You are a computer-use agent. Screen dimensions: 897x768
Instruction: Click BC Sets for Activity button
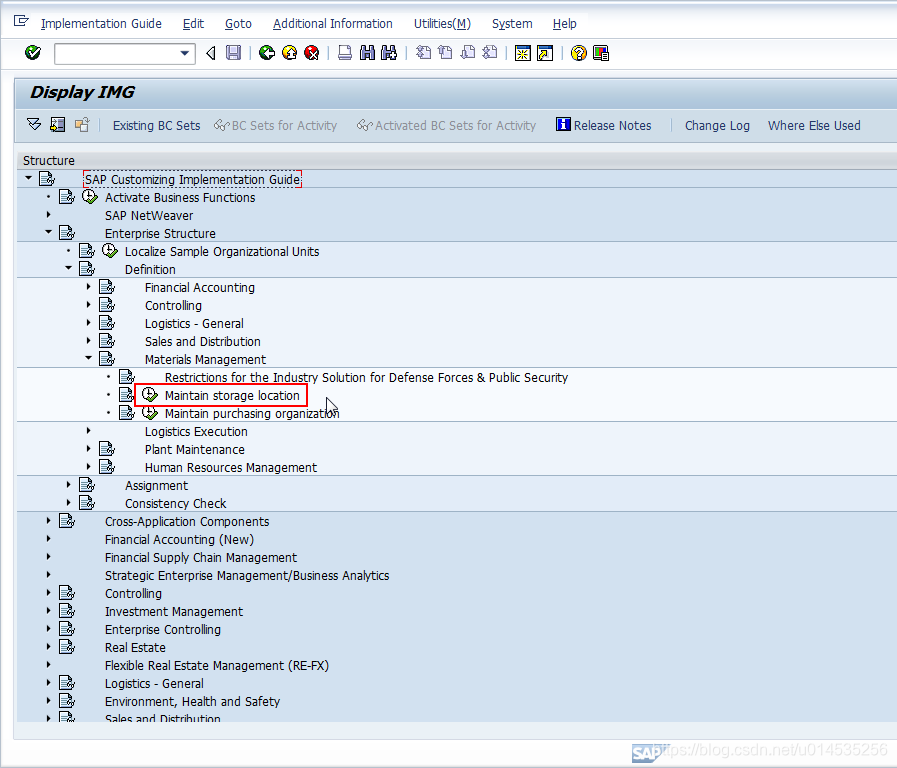(x=275, y=125)
